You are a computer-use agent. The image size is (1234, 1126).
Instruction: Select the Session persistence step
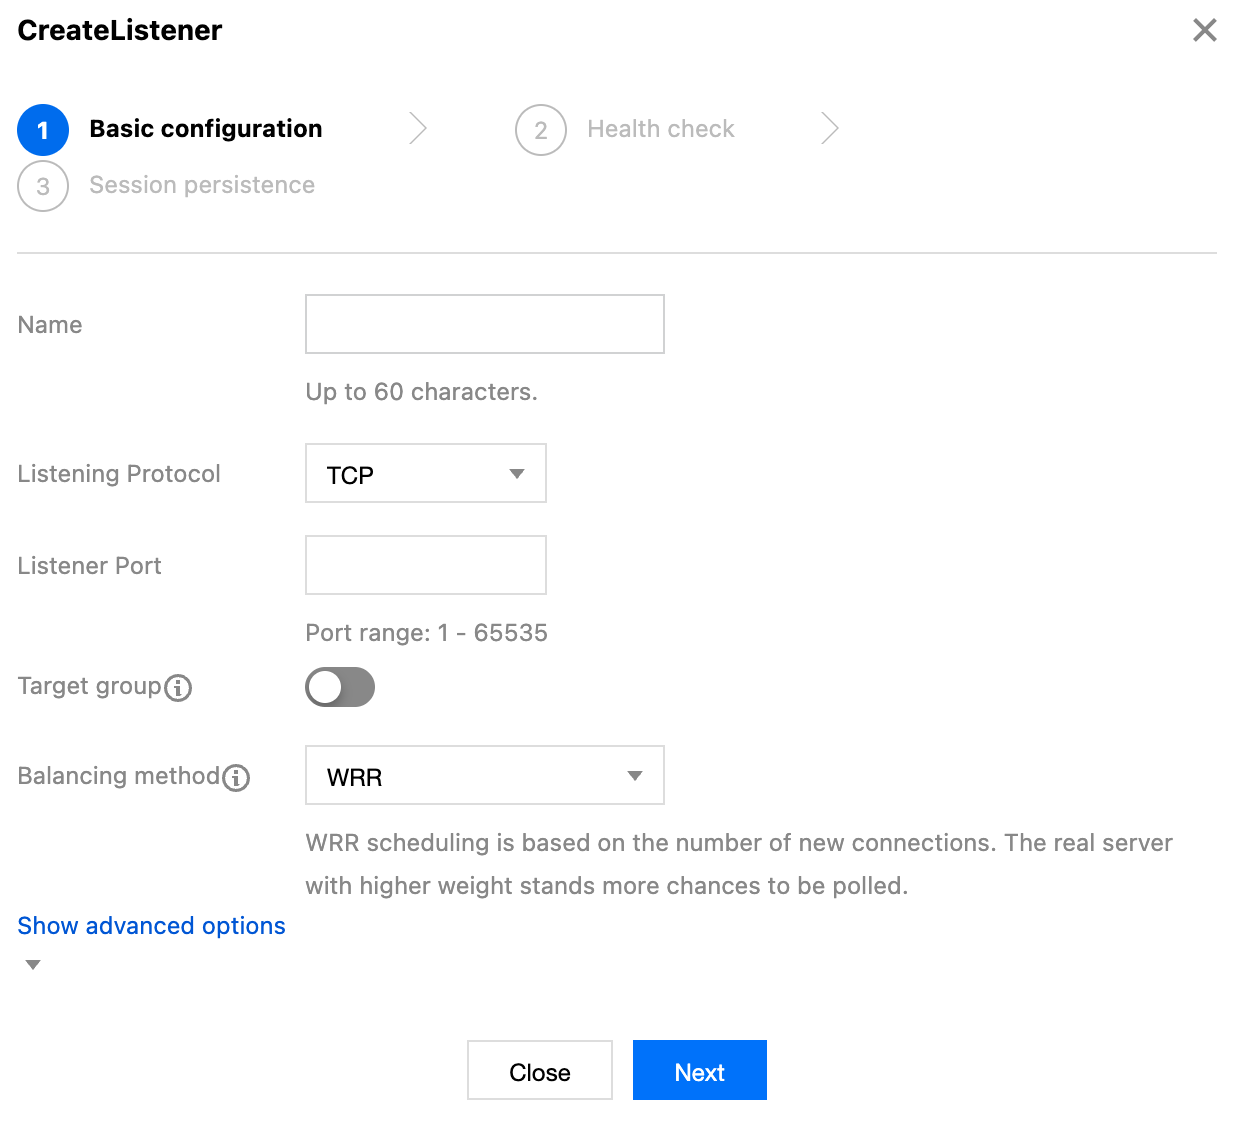coord(202,185)
